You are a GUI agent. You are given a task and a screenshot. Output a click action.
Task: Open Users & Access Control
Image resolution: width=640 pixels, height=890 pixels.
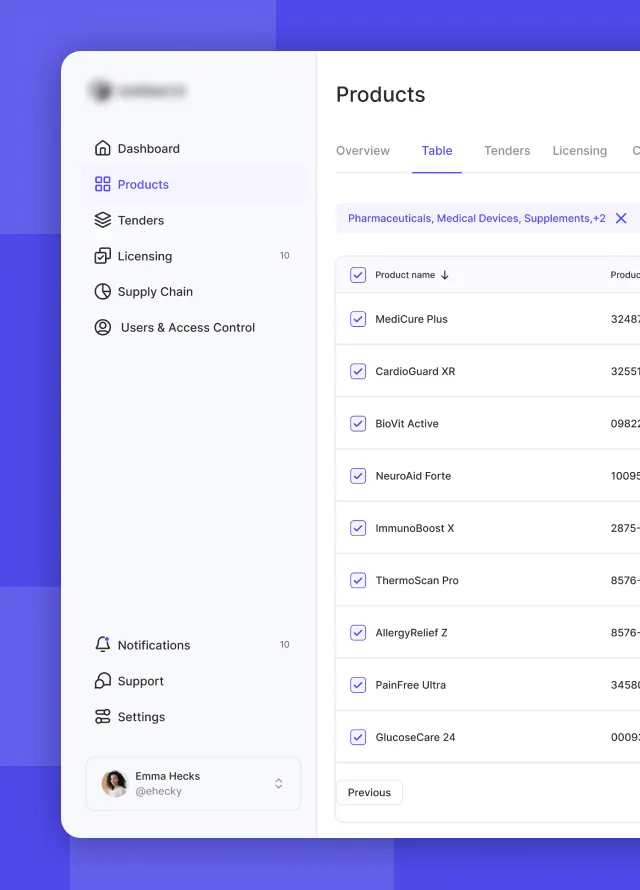(193, 328)
